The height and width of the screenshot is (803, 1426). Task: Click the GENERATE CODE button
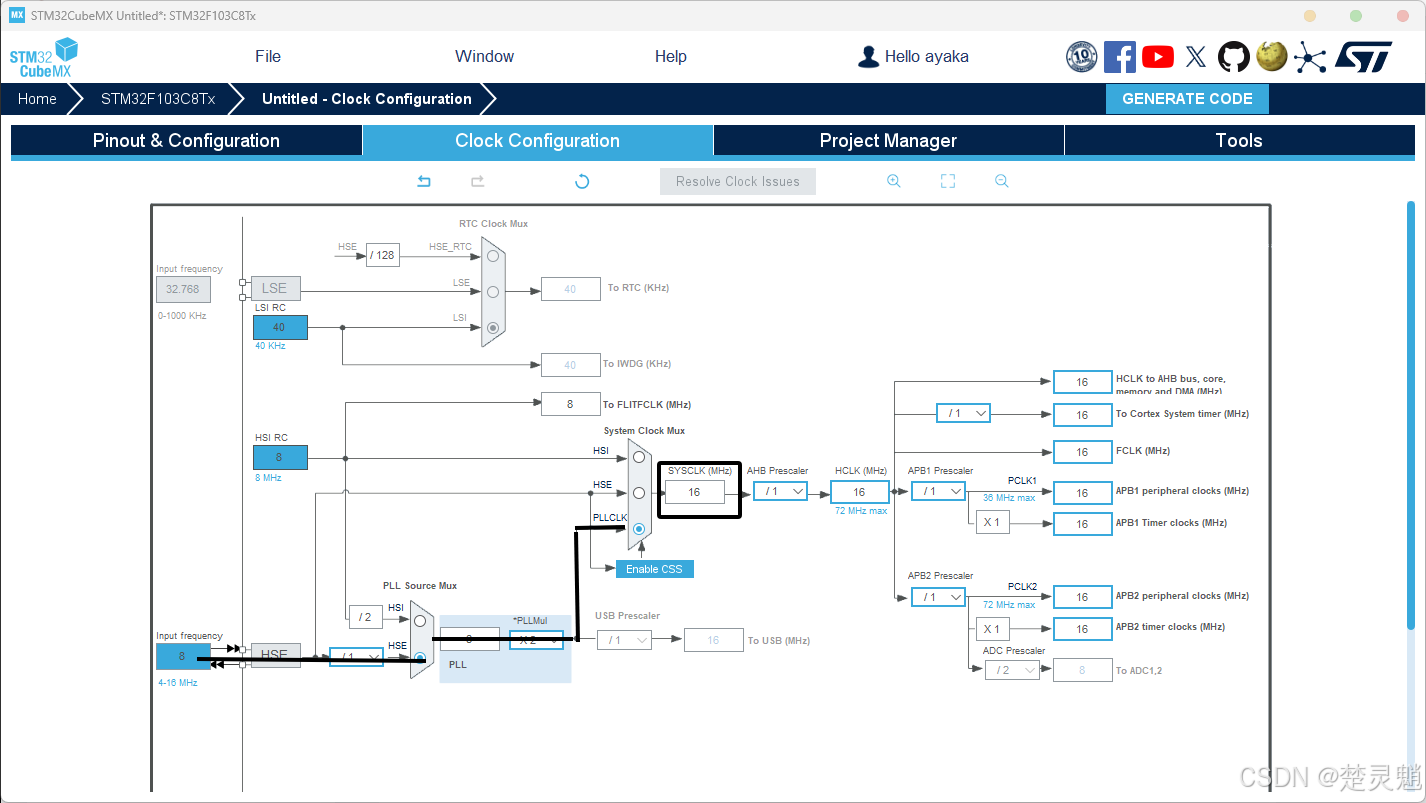click(1187, 99)
